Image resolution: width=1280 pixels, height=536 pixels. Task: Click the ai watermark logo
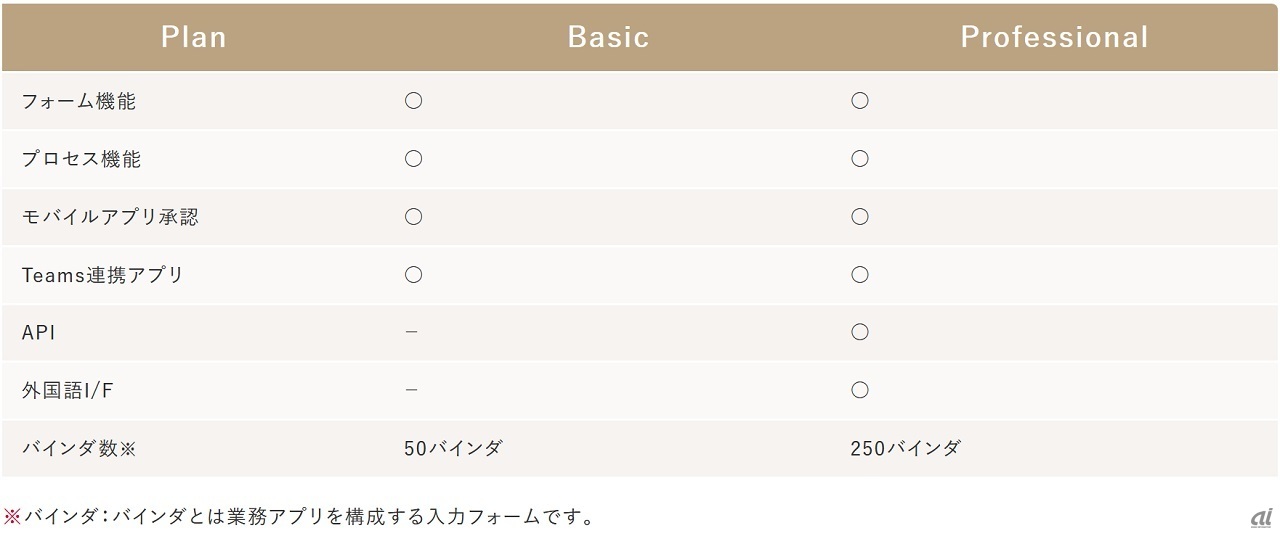coord(1260,517)
